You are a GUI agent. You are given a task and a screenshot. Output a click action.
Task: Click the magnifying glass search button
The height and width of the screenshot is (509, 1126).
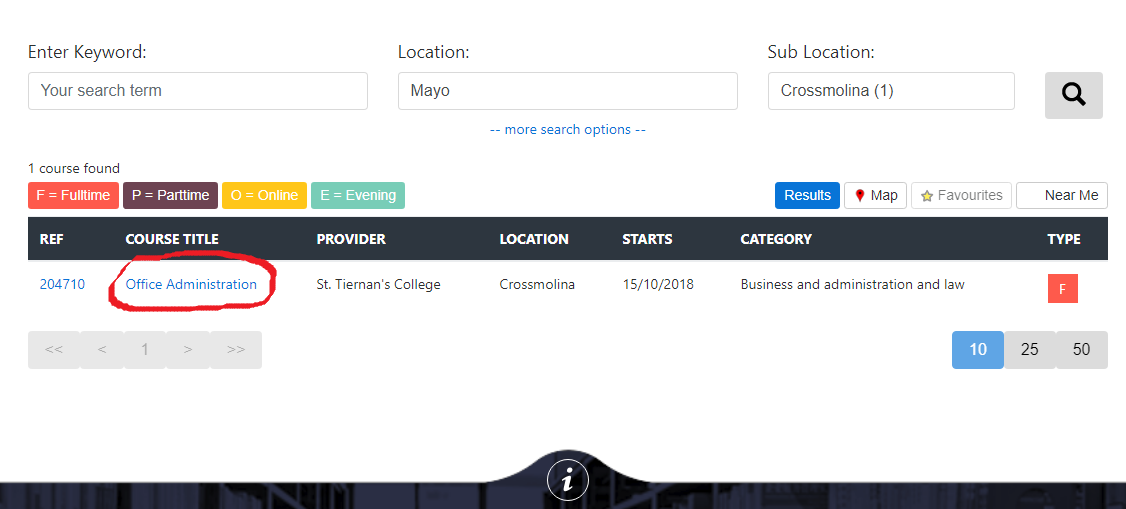1074,95
